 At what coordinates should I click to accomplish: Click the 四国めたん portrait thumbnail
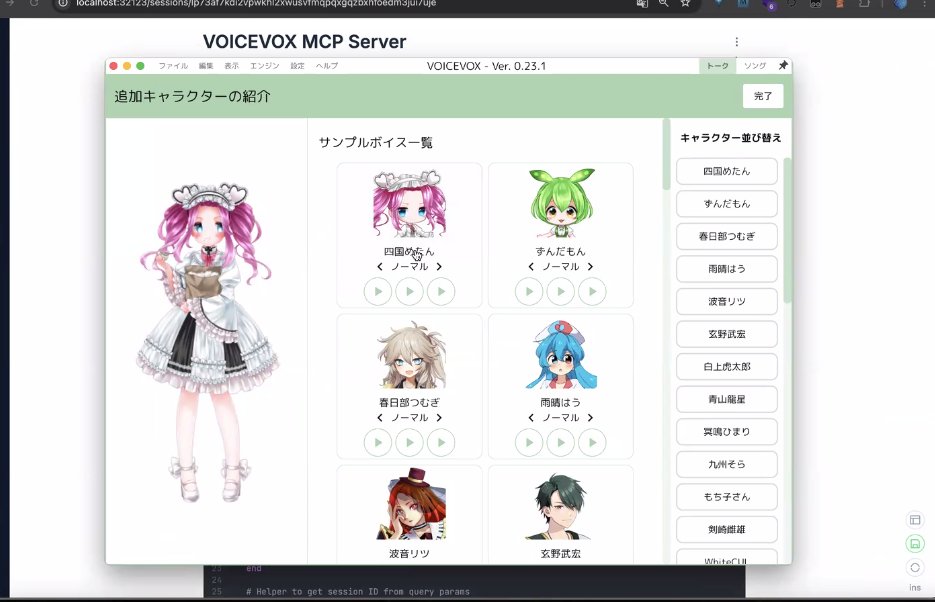(410, 203)
